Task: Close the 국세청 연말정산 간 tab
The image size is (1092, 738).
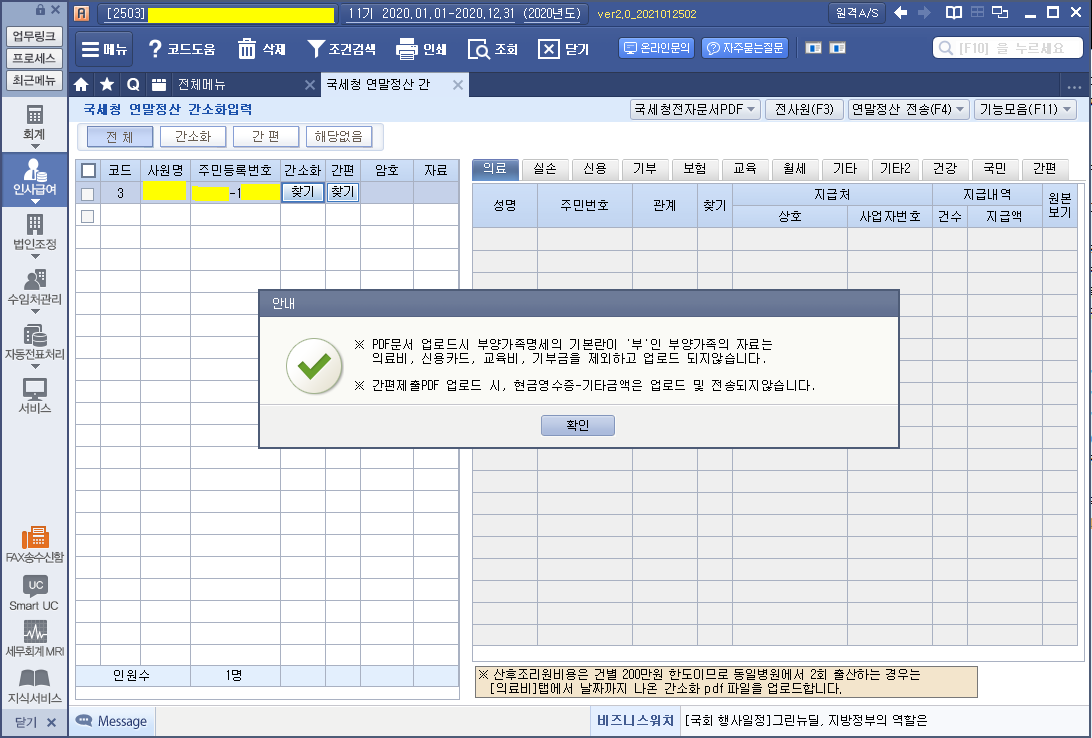Action: pyautogui.click(x=458, y=85)
